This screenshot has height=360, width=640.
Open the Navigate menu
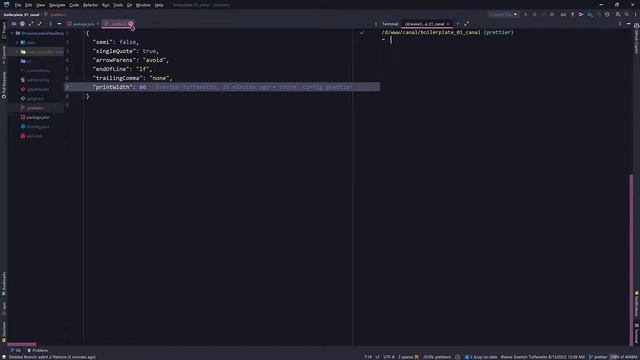point(57,5)
